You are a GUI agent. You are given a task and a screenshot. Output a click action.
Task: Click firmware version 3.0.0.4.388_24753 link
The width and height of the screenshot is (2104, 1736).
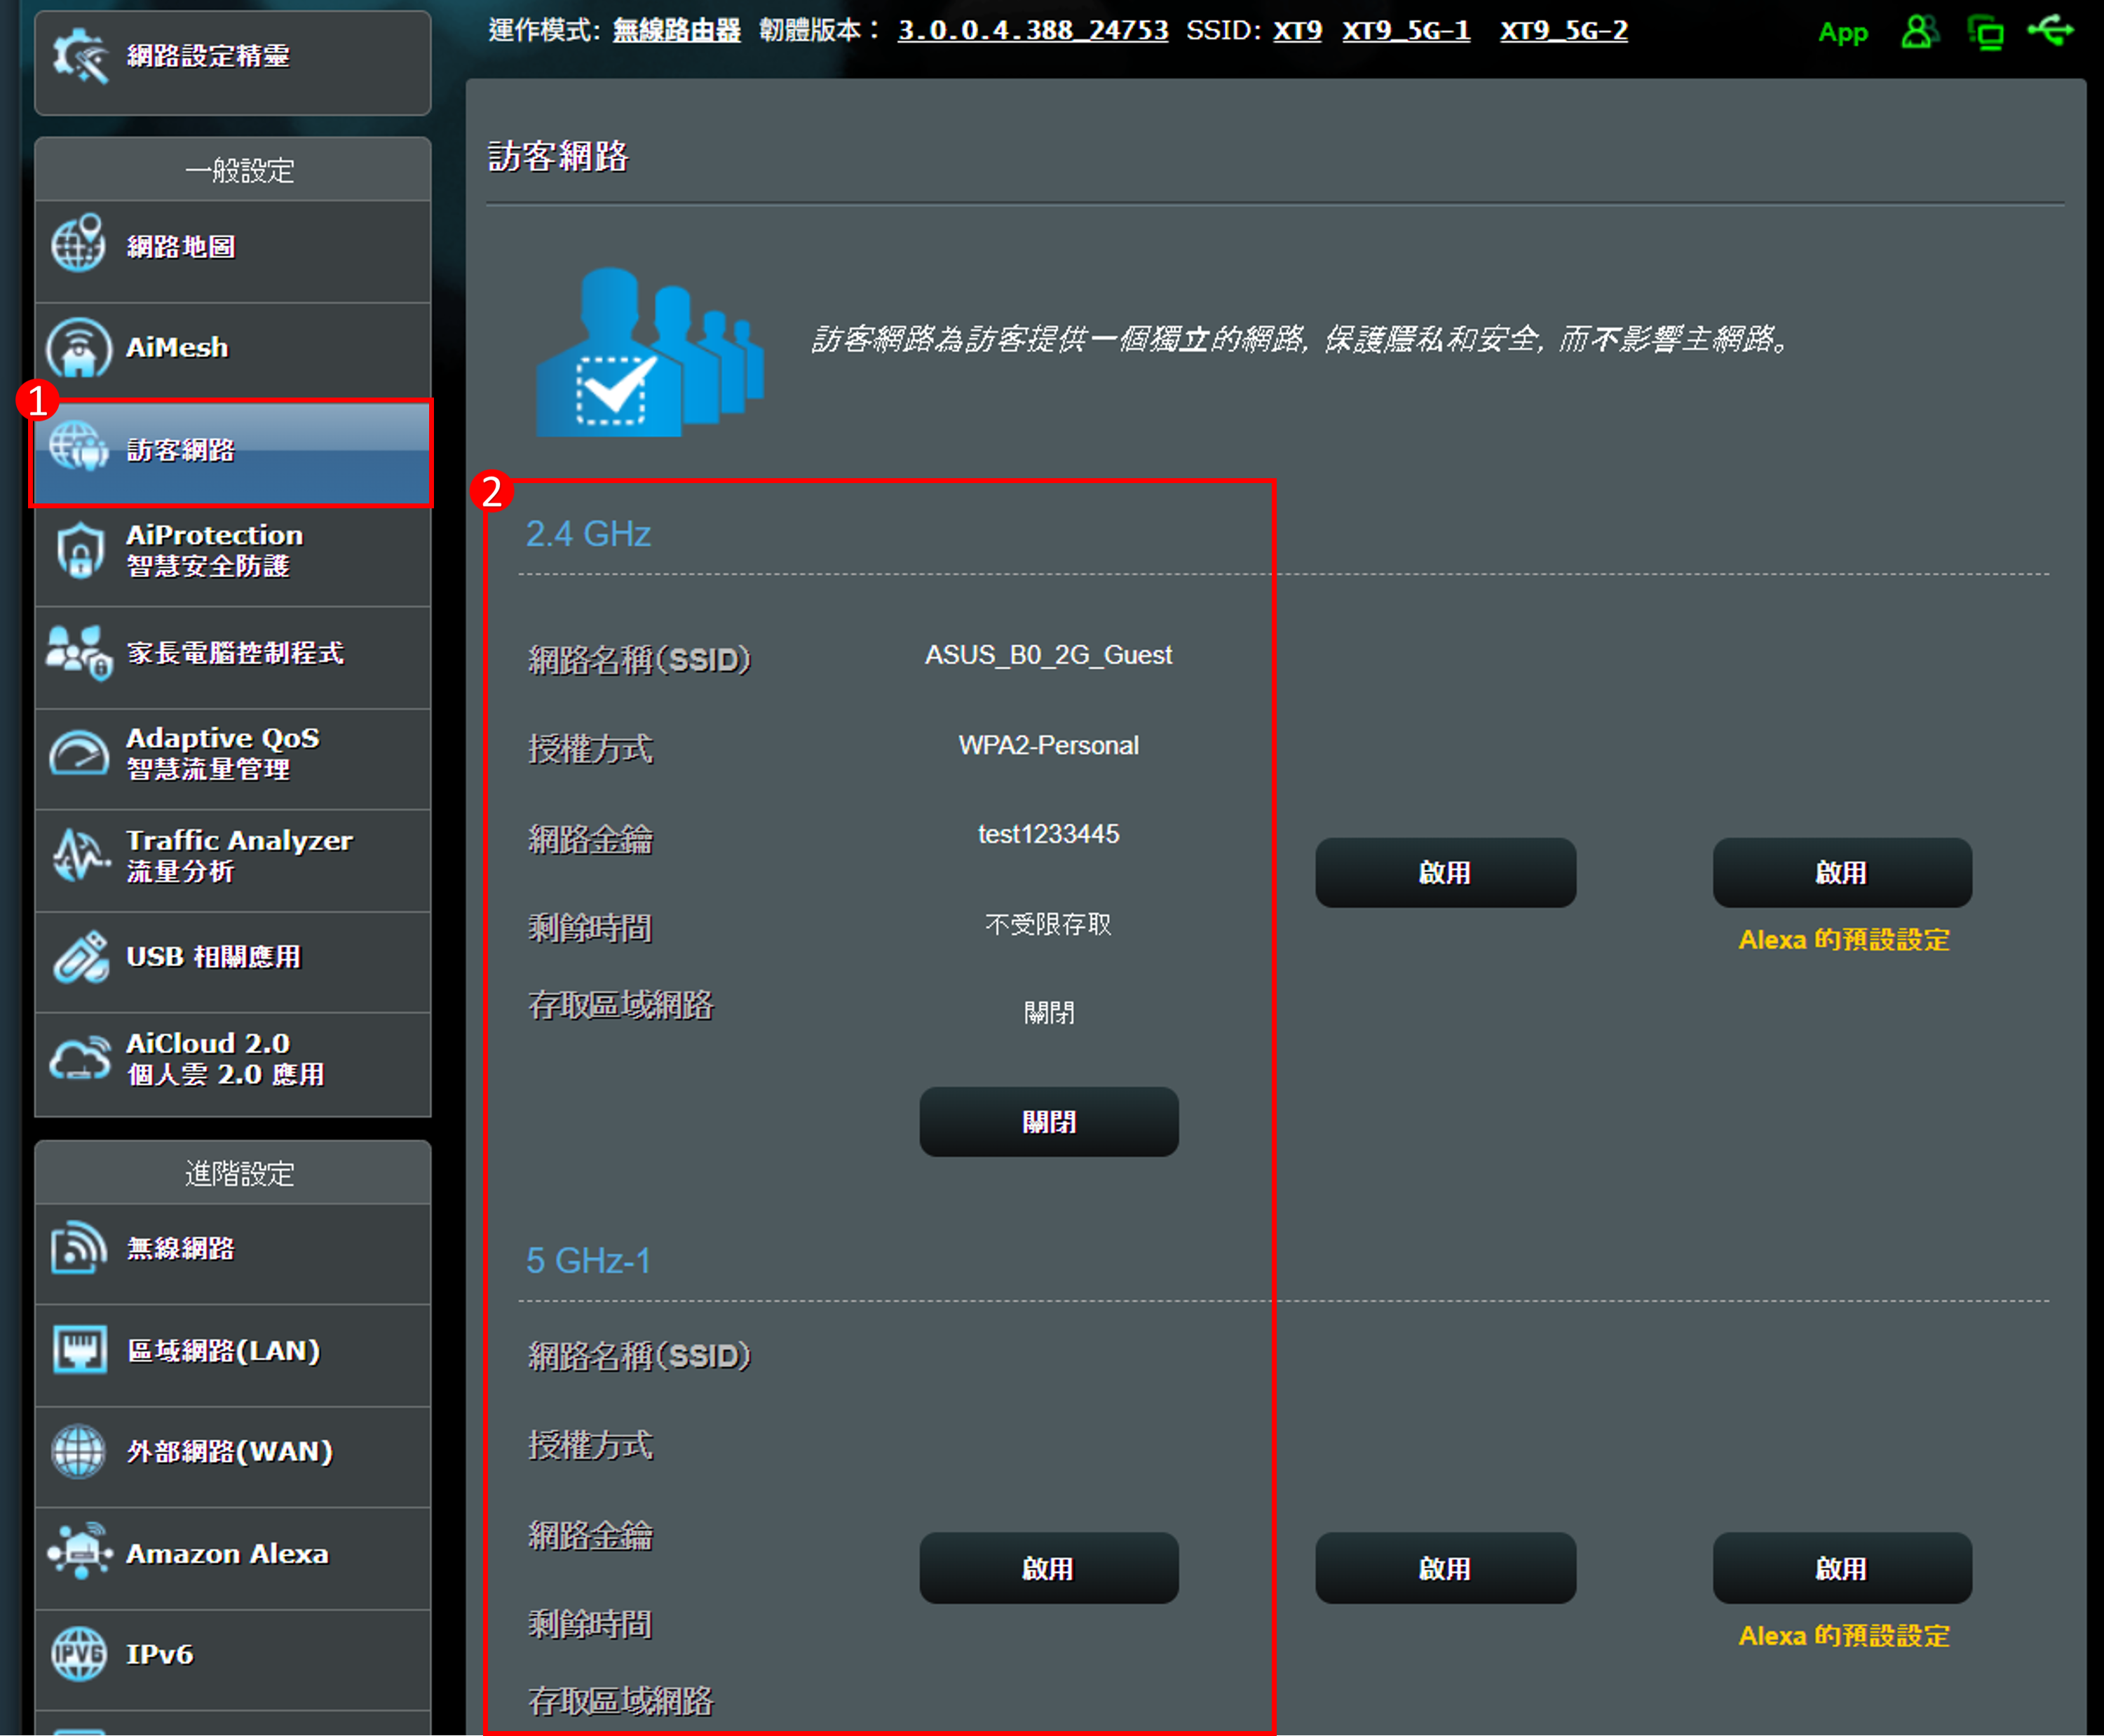point(1032,30)
